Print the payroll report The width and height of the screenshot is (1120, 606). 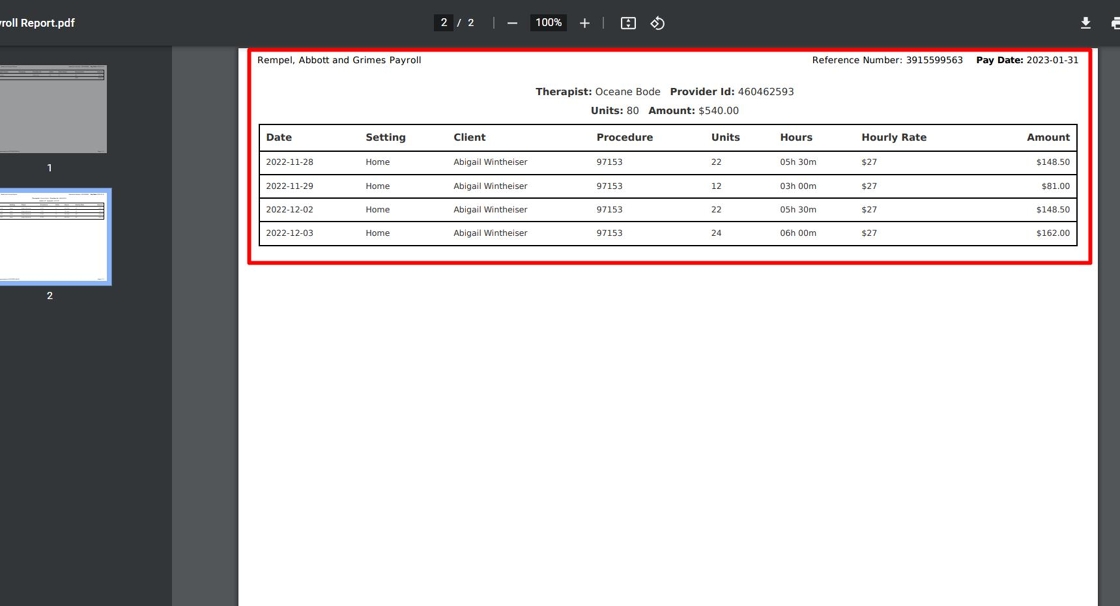pyautogui.click(x=1115, y=23)
